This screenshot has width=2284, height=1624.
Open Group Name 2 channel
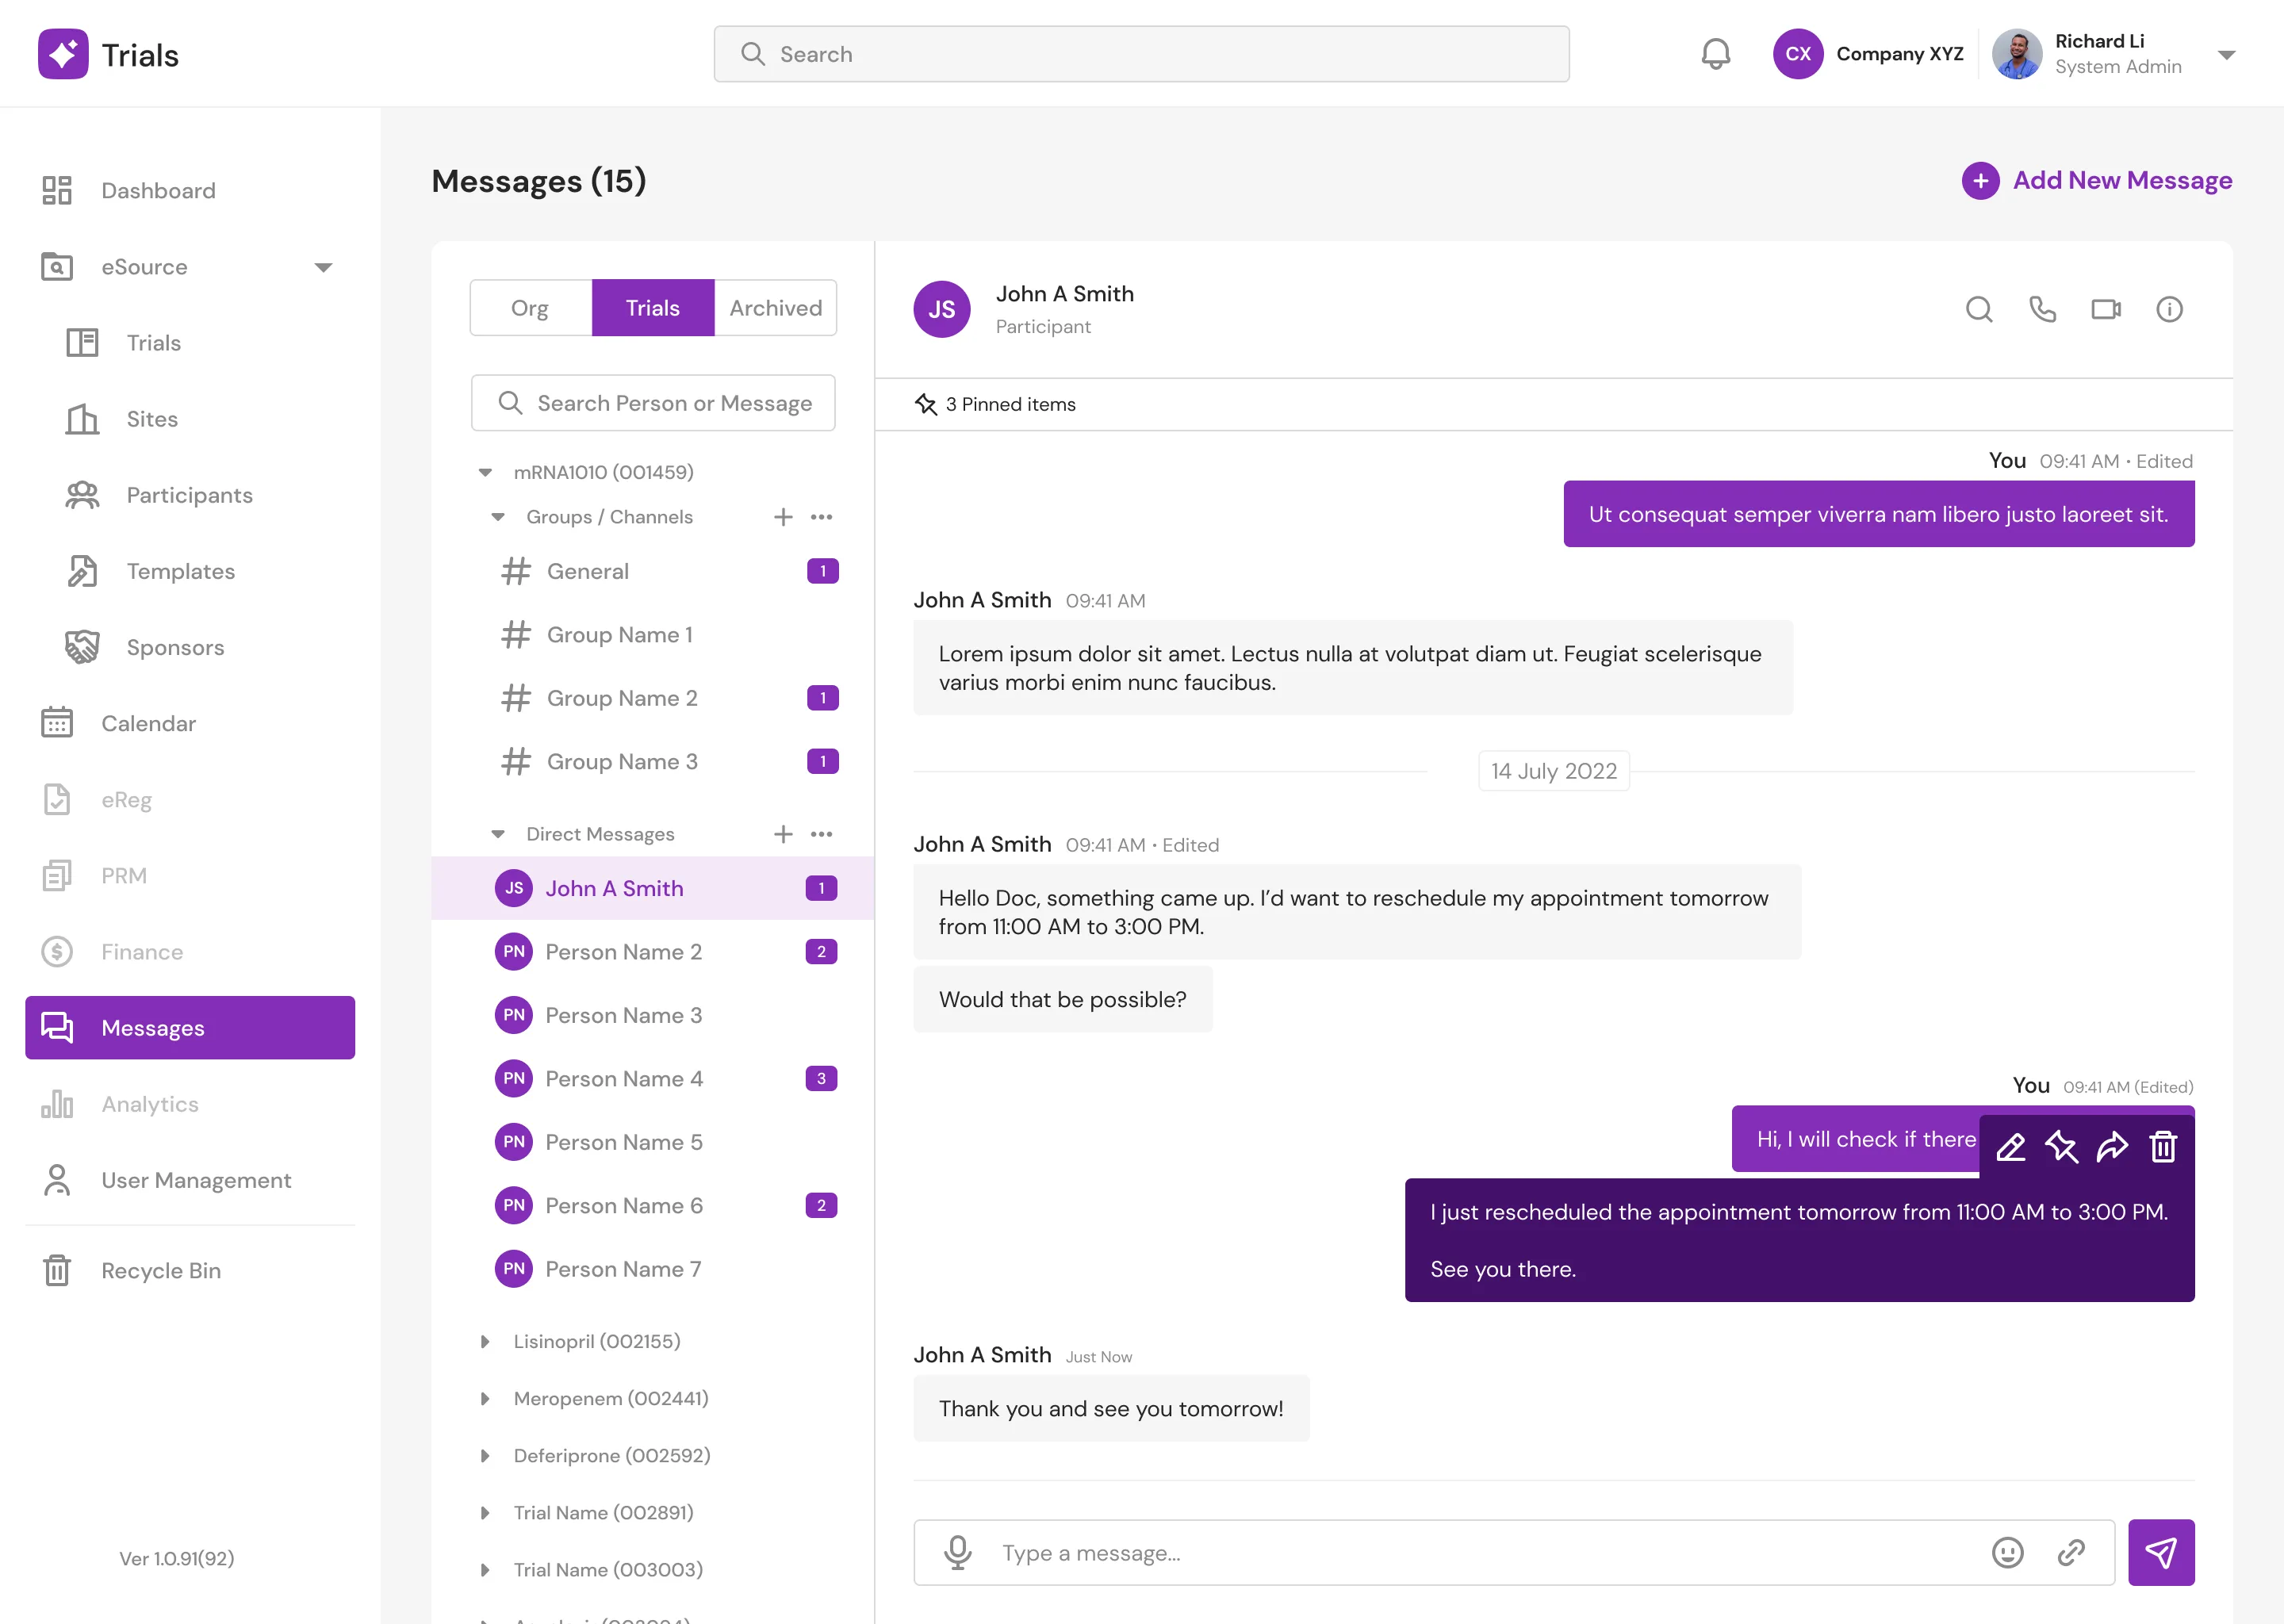pos(653,698)
